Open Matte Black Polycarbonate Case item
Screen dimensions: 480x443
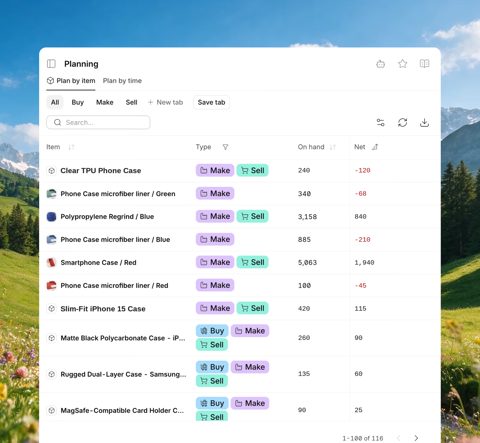[123, 338]
